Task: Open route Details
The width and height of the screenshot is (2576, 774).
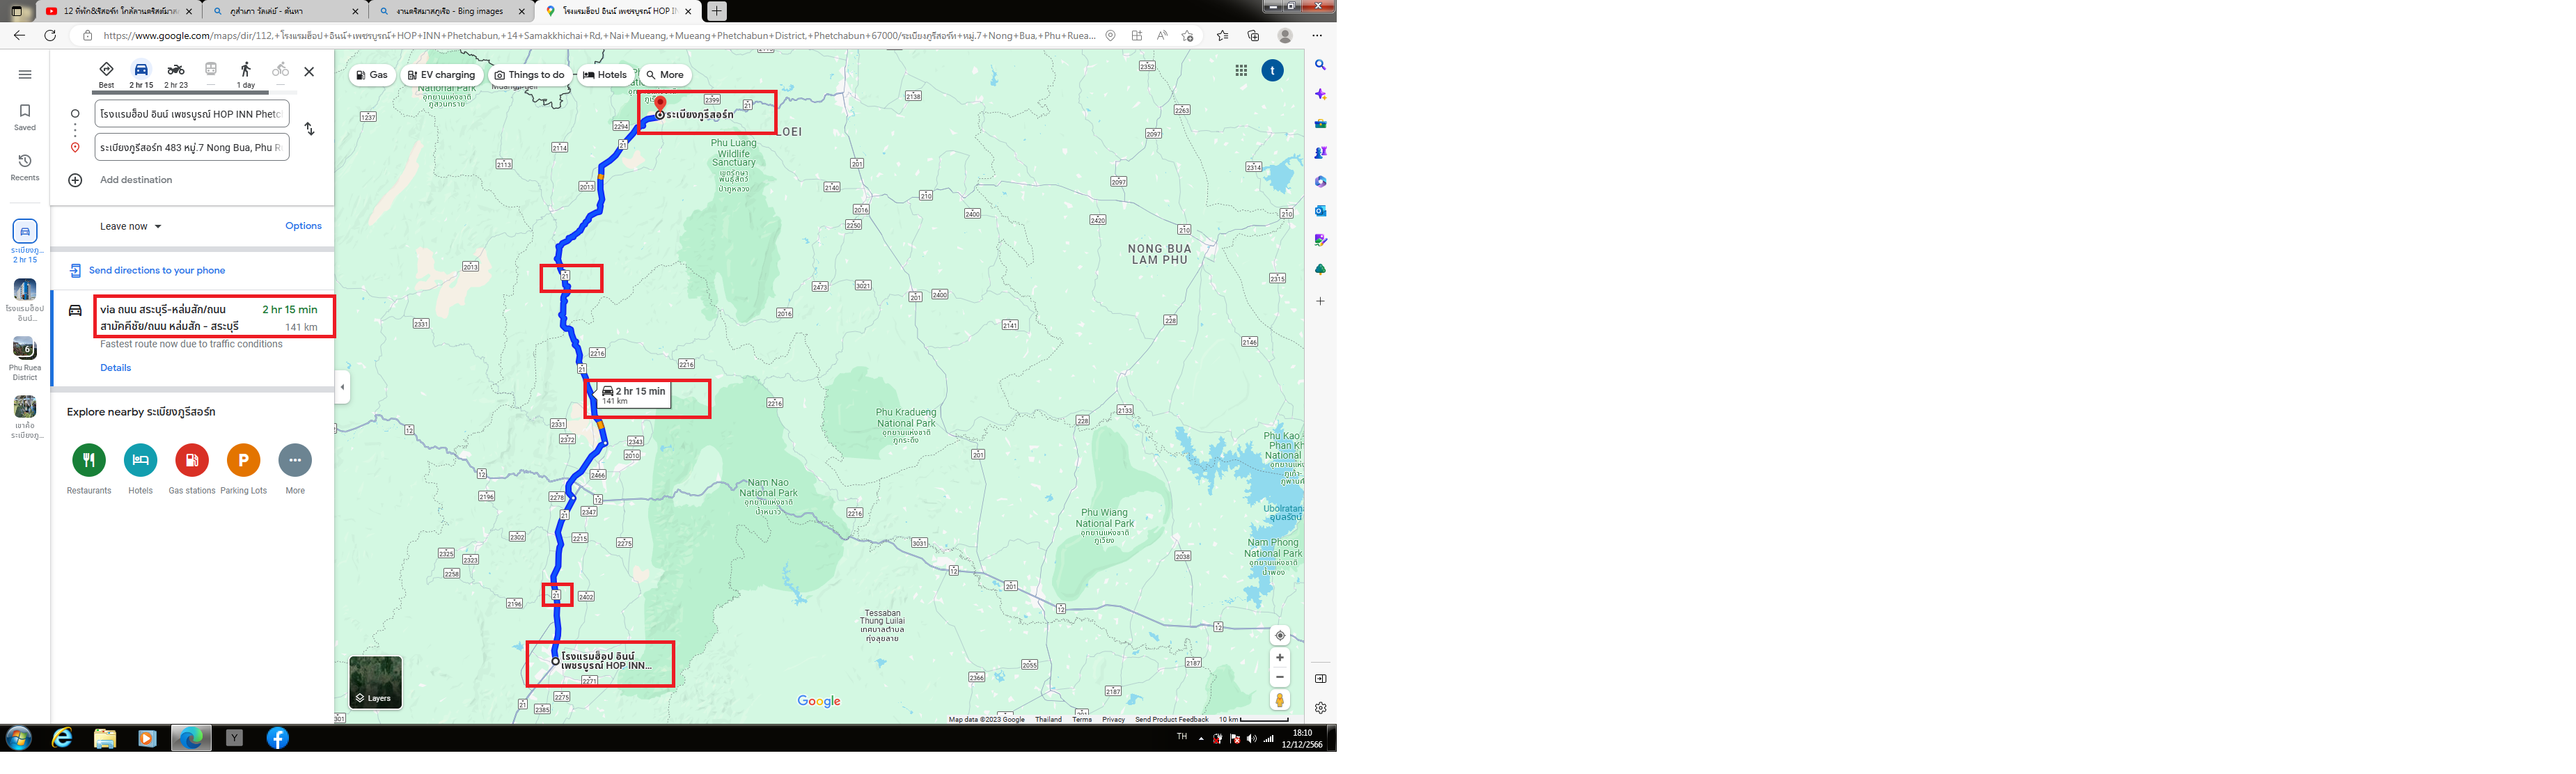Action: [x=115, y=368]
